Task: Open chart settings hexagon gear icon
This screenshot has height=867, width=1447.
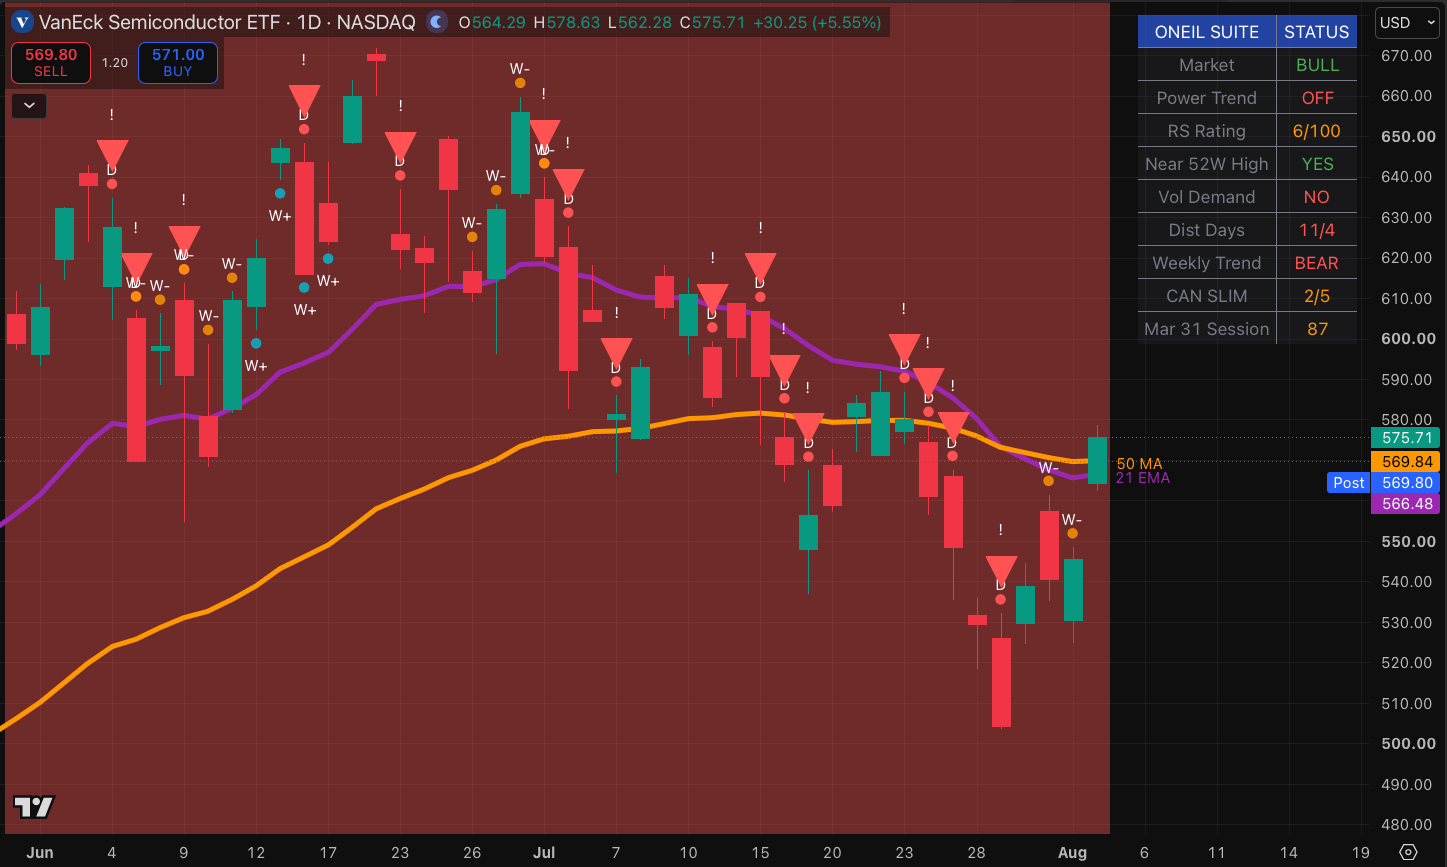Action: (x=1408, y=852)
